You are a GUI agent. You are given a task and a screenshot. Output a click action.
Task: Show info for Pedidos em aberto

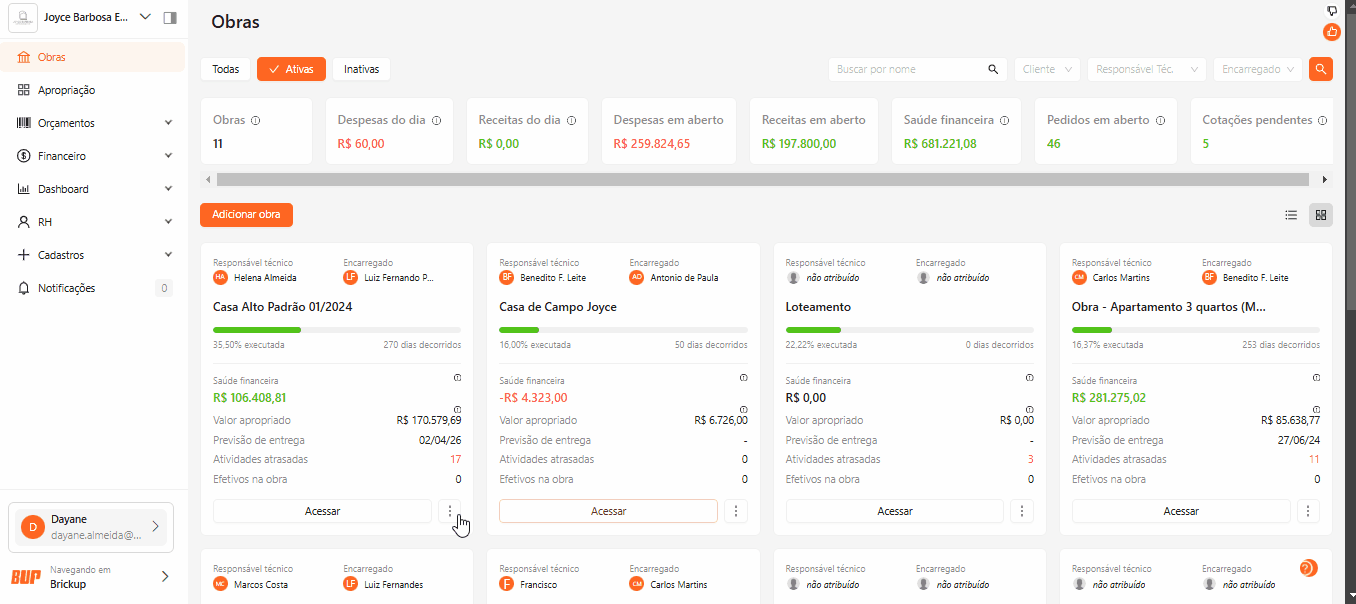[x=1160, y=120]
